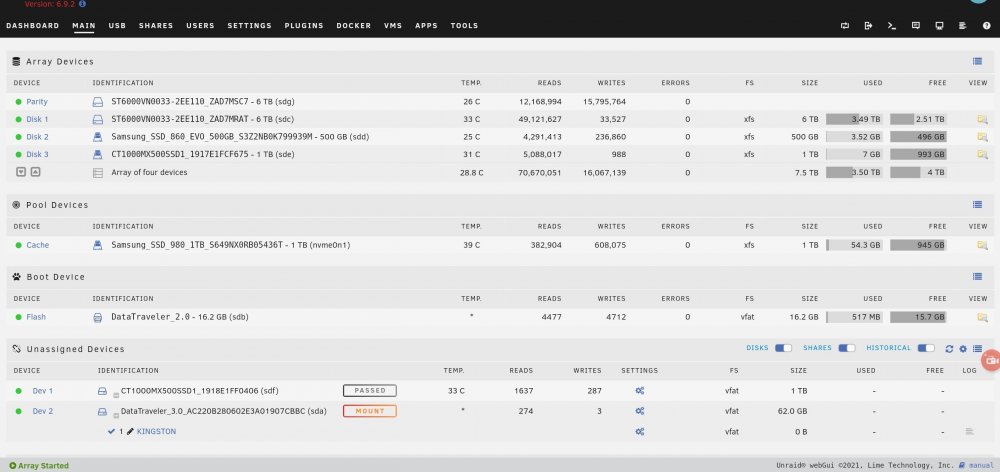Screen dimensions: 1000x472
Task: Click the version info icon next to 6.9.2
Action: pyautogui.click(x=82, y=4)
